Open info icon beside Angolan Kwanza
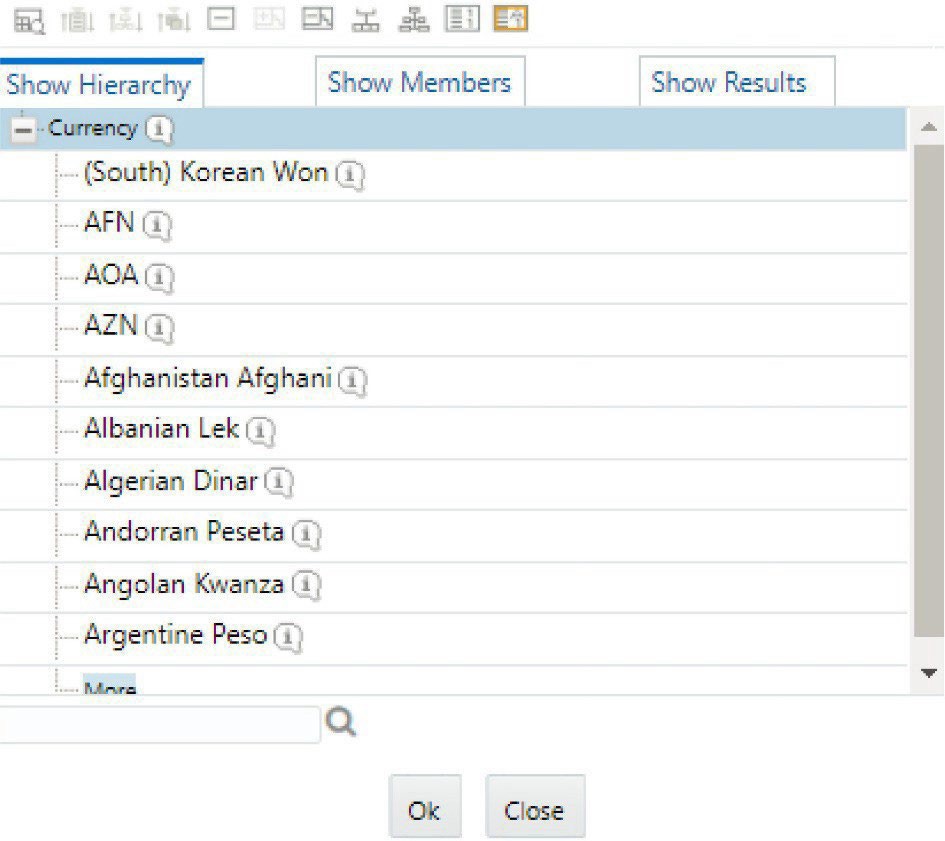This screenshot has height=841, width=945. (x=306, y=585)
